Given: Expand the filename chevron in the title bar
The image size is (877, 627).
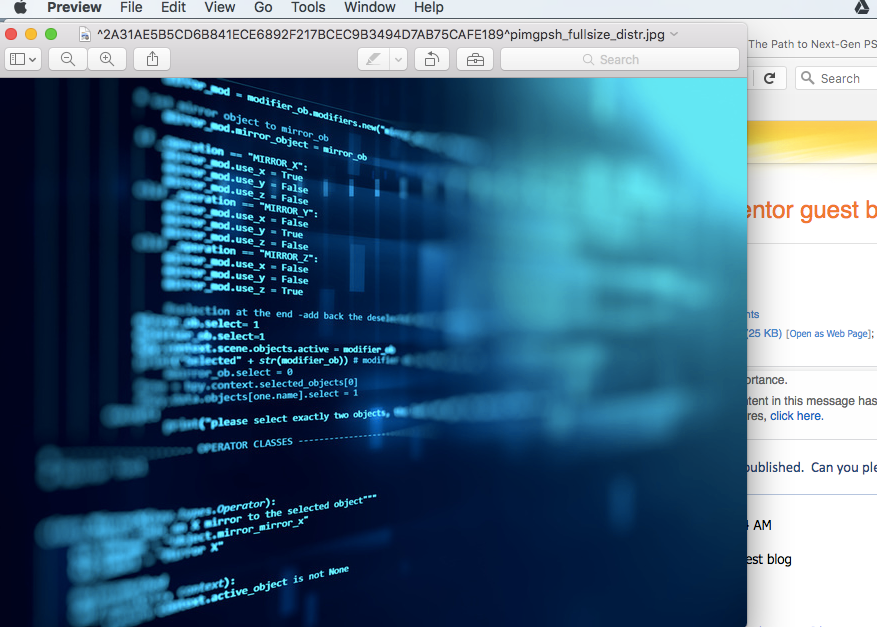Looking at the screenshot, I should pyautogui.click(x=675, y=33).
